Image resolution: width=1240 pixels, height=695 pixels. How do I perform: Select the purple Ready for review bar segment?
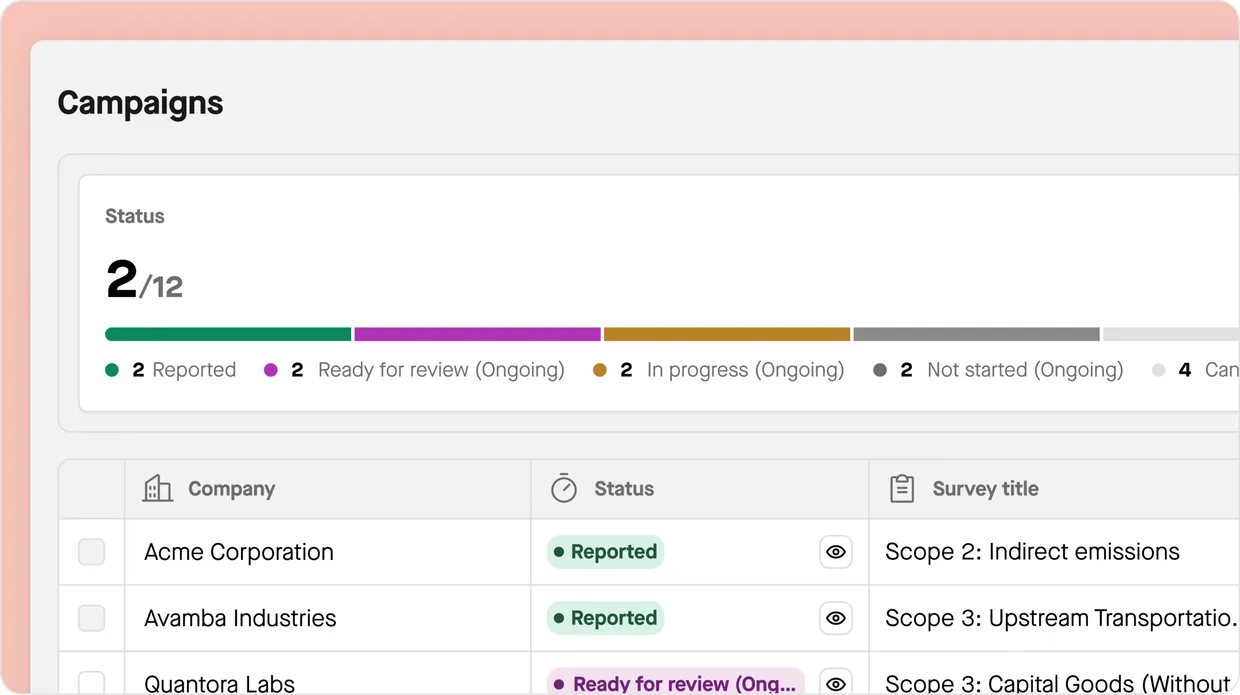477,334
